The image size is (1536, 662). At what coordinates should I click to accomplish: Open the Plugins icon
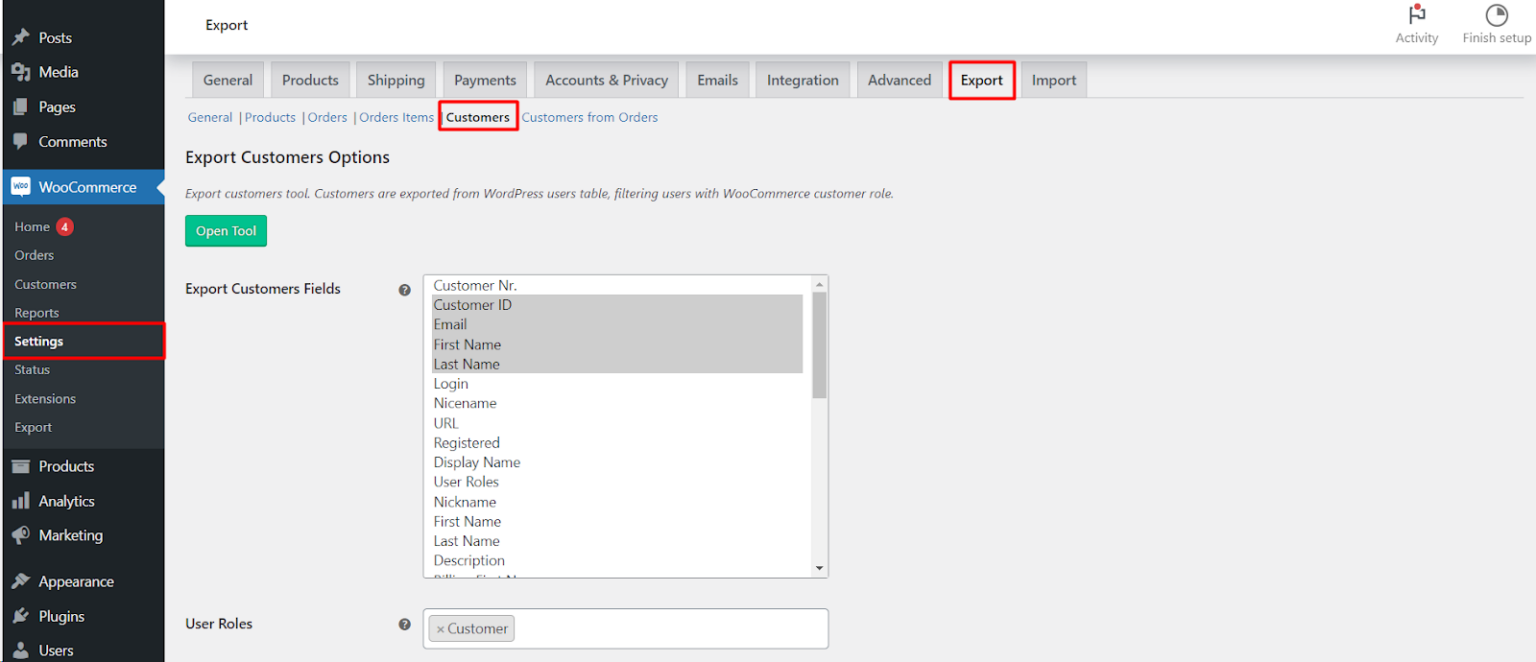pyautogui.click(x=20, y=615)
